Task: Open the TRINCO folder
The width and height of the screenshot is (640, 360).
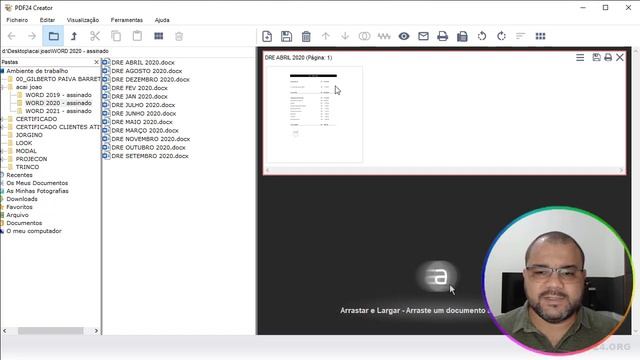Action: (x=27, y=167)
